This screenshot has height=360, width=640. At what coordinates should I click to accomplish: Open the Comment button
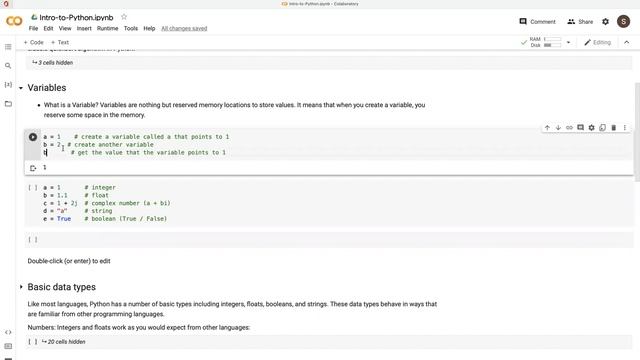pos(537,22)
